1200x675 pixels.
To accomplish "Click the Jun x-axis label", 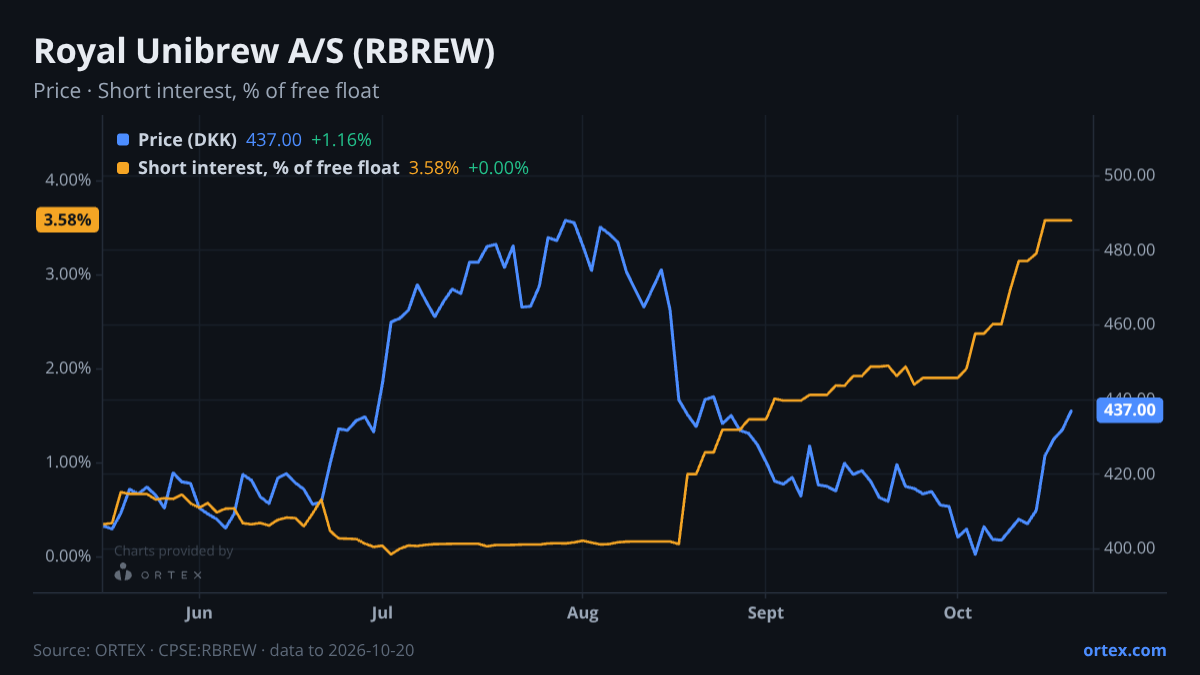I will [199, 612].
